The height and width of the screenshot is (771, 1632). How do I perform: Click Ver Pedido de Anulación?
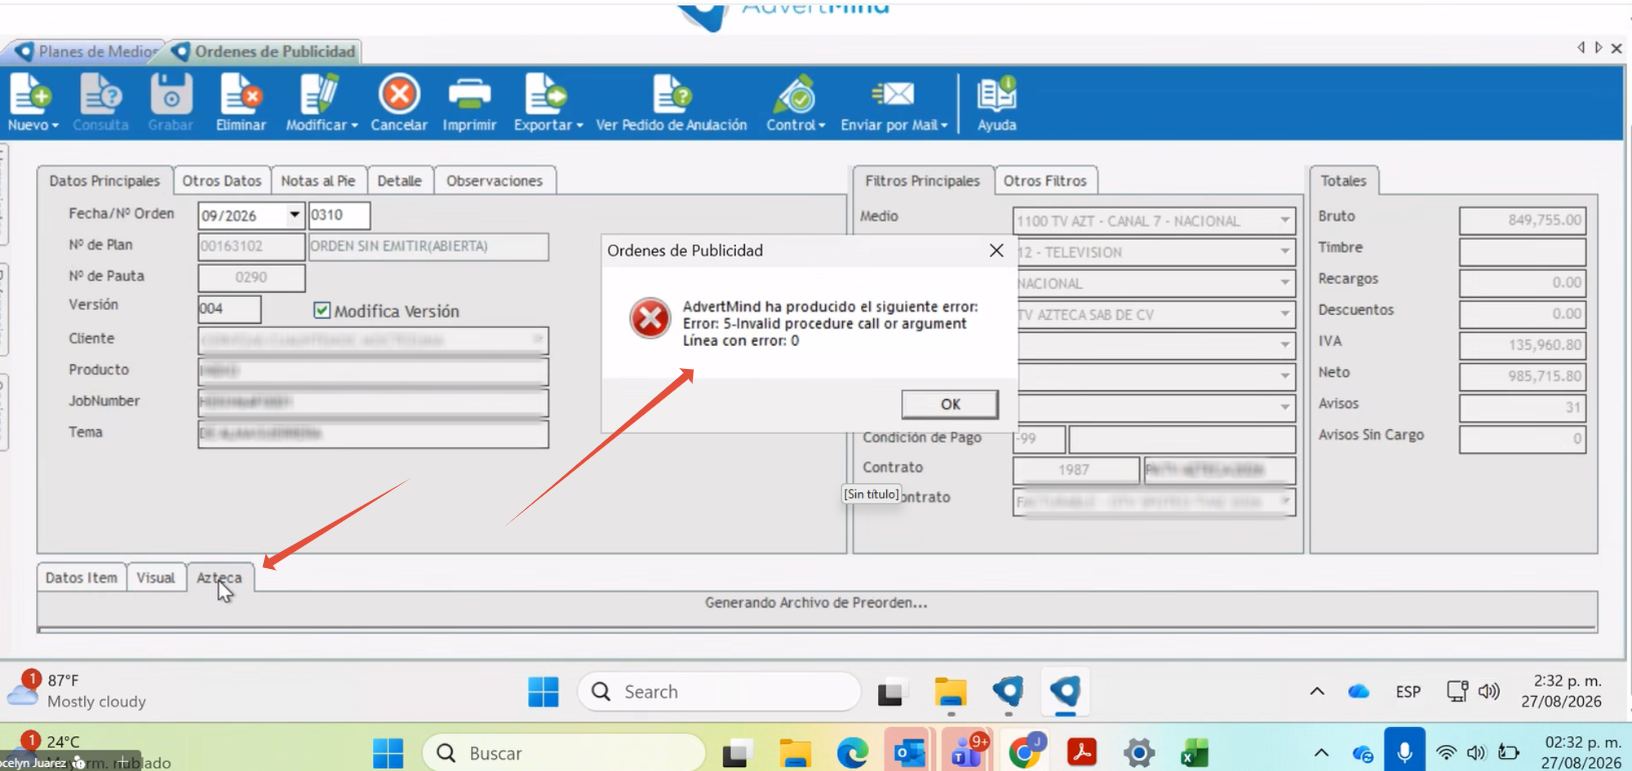671,103
